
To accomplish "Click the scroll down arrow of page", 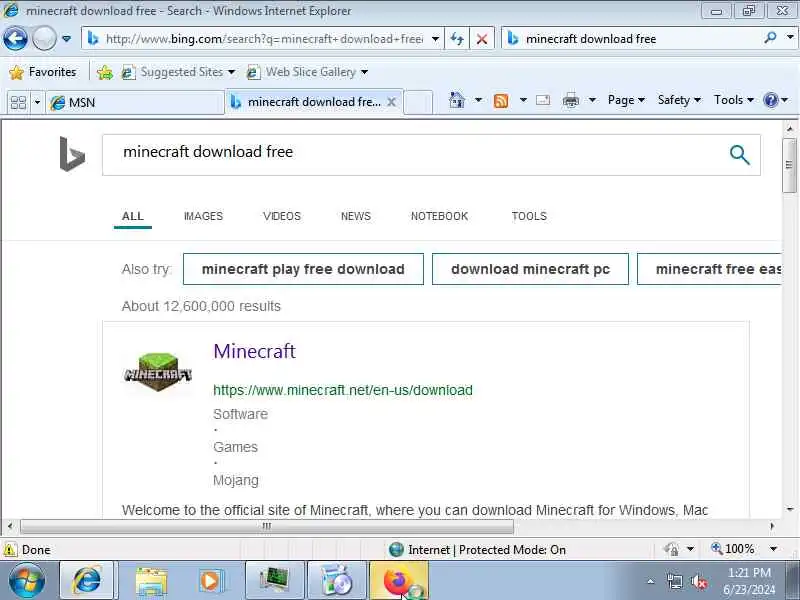I will [x=789, y=509].
